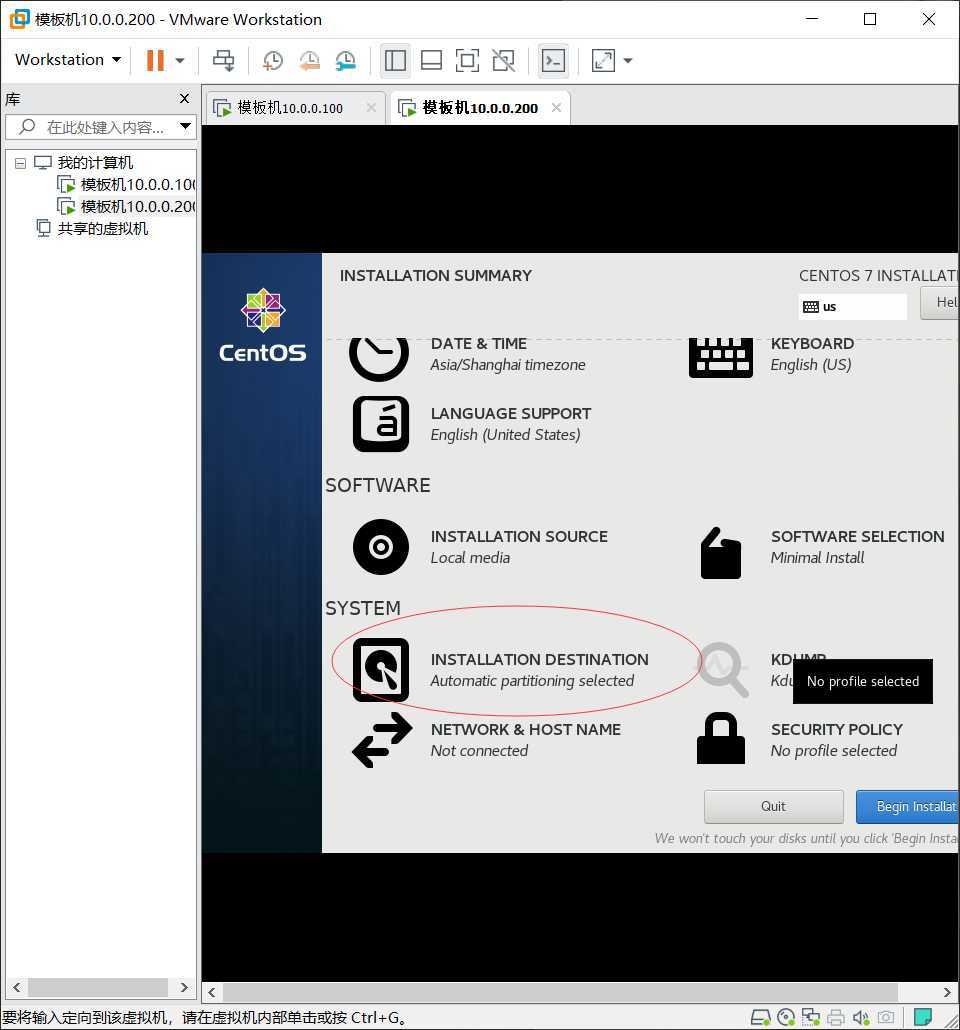Click library panel scroll right arrow
The image size is (960, 1030).
coord(184,987)
